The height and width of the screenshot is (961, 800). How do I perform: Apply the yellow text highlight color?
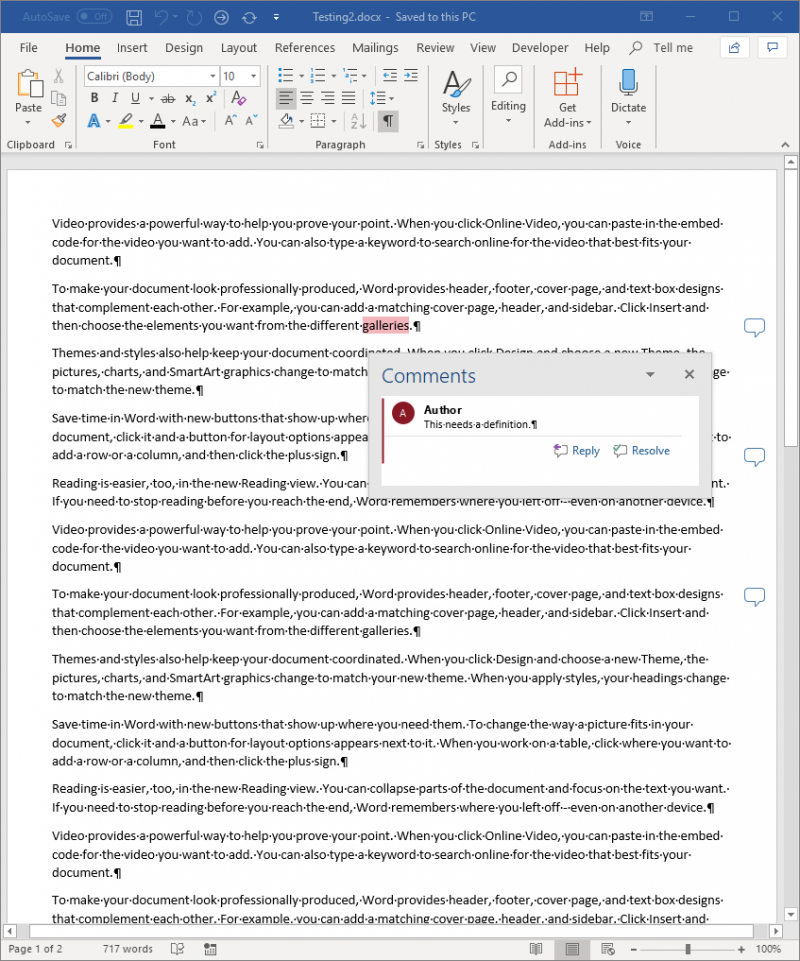[x=126, y=121]
